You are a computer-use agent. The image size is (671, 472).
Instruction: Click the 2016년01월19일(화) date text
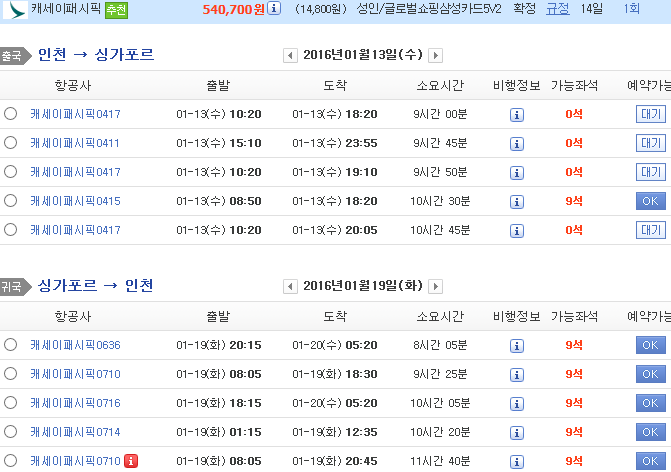pyautogui.click(x=363, y=285)
